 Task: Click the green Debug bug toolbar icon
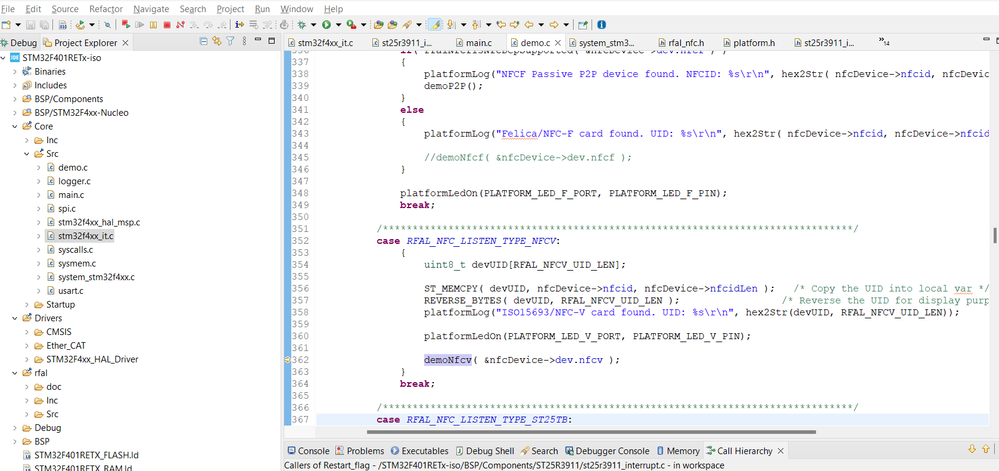[300, 24]
